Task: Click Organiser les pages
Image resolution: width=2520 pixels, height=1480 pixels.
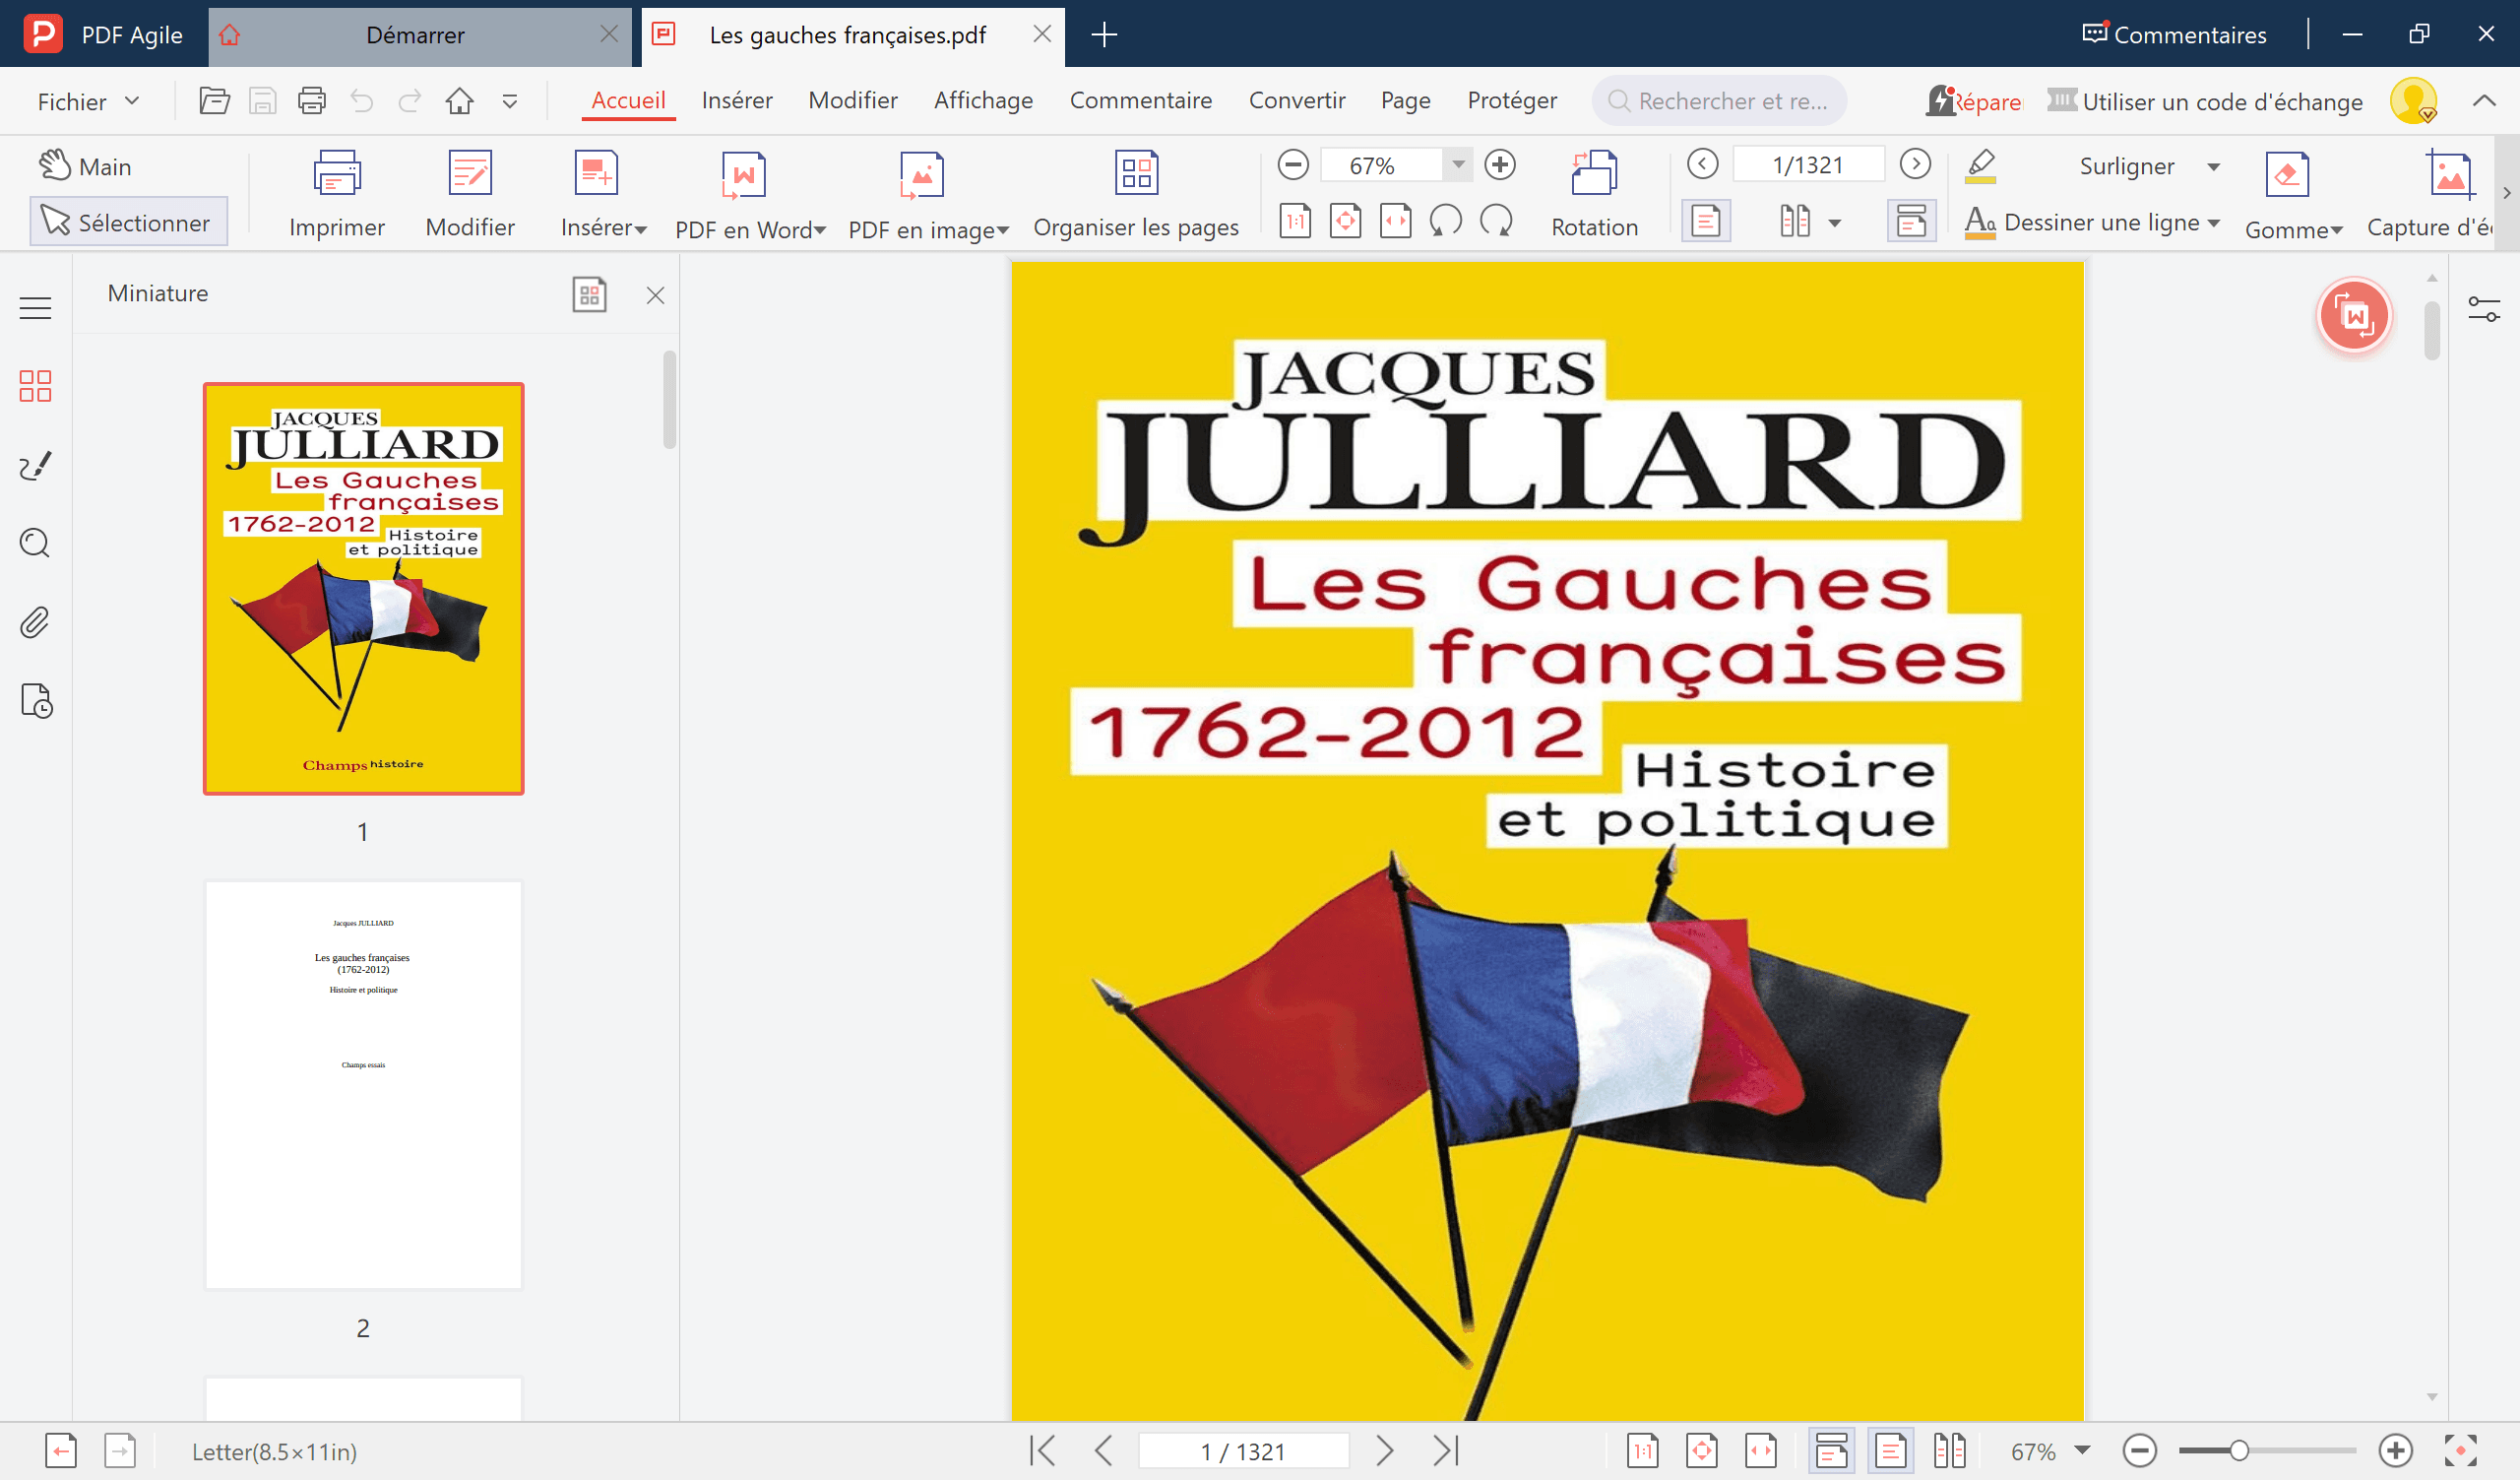Action: 1136,195
